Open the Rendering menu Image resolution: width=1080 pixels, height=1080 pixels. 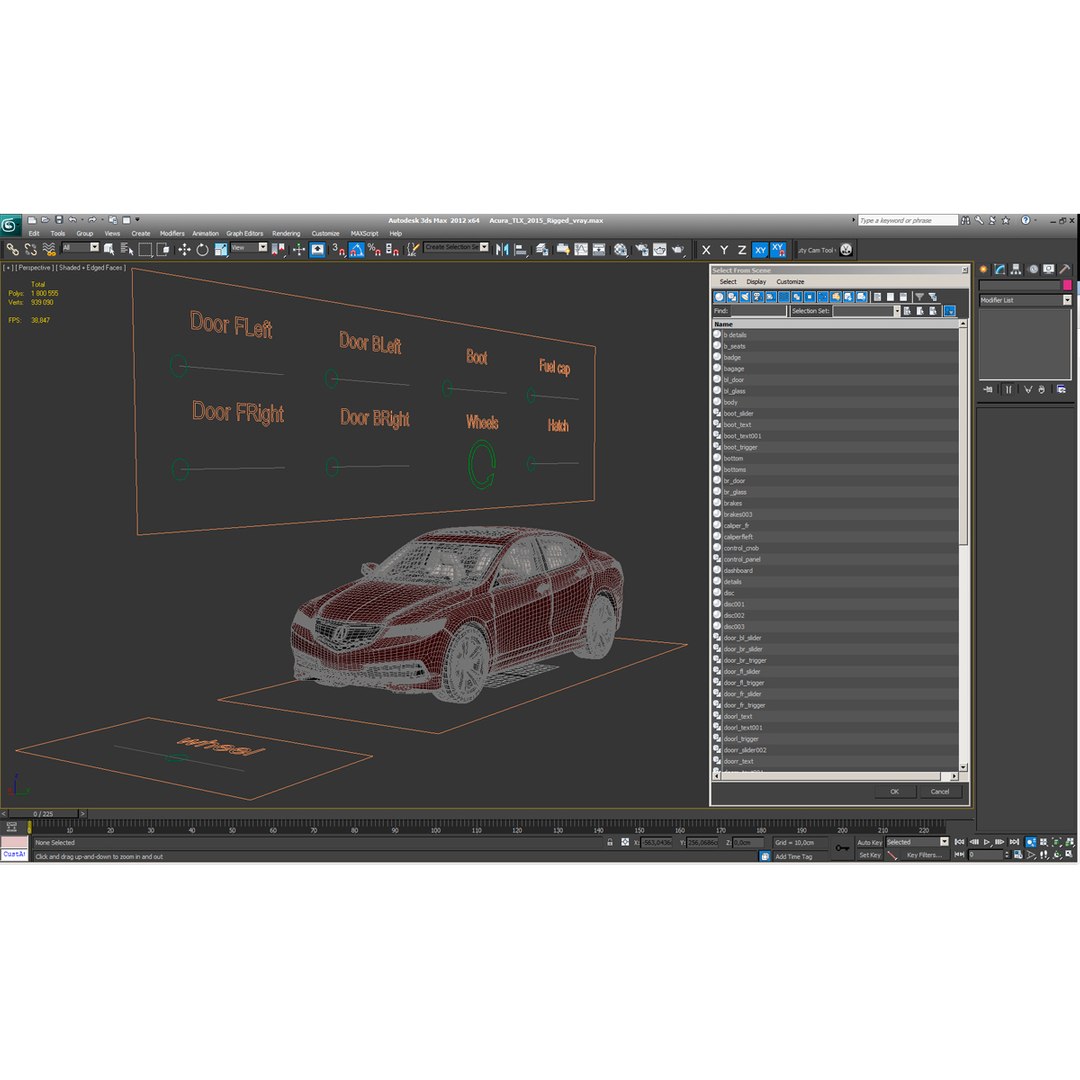[x=286, y=233]
